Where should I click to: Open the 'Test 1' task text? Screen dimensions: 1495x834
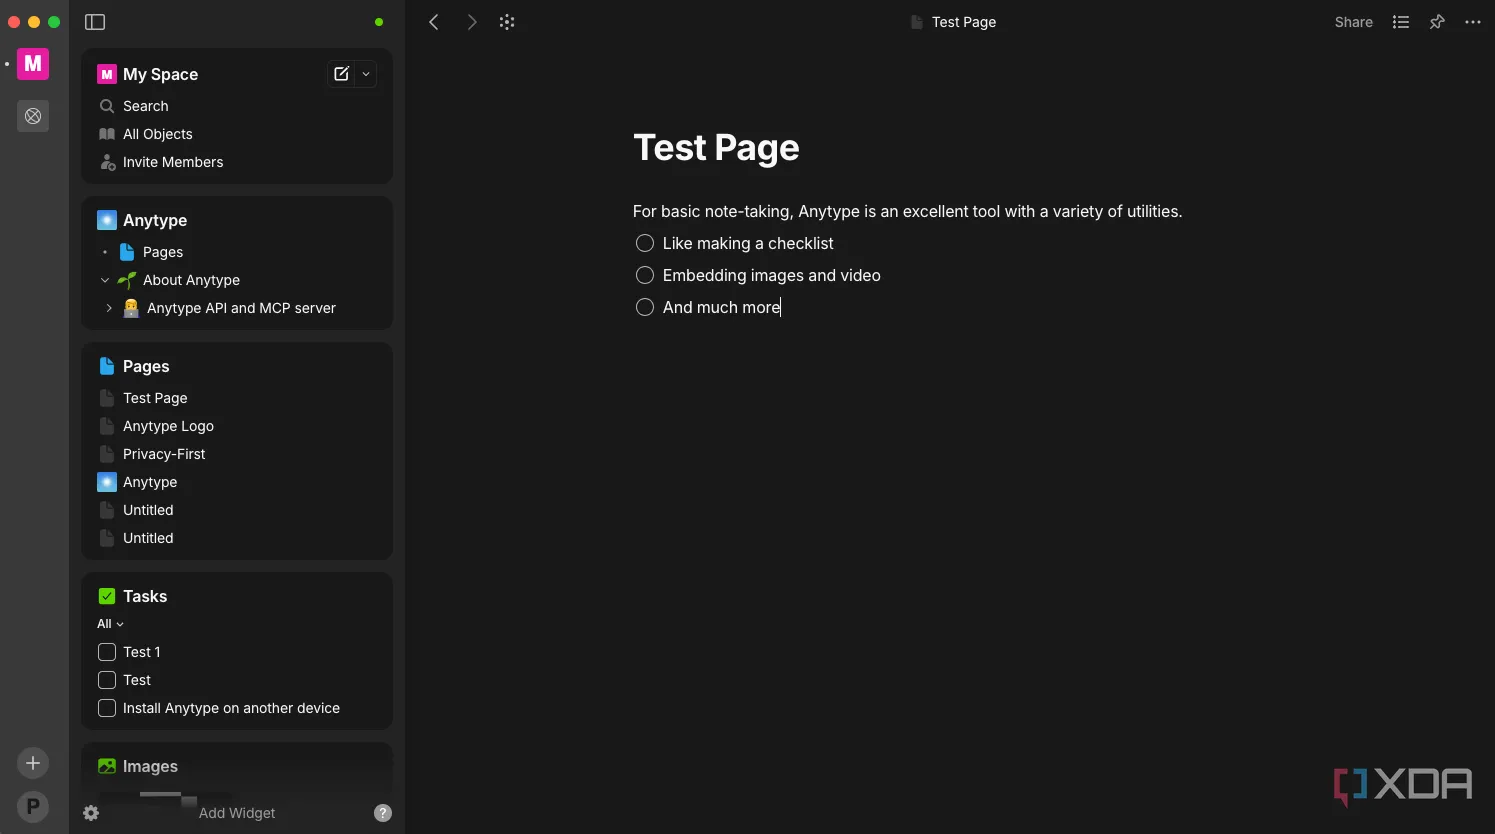click(x=142, y=652)
